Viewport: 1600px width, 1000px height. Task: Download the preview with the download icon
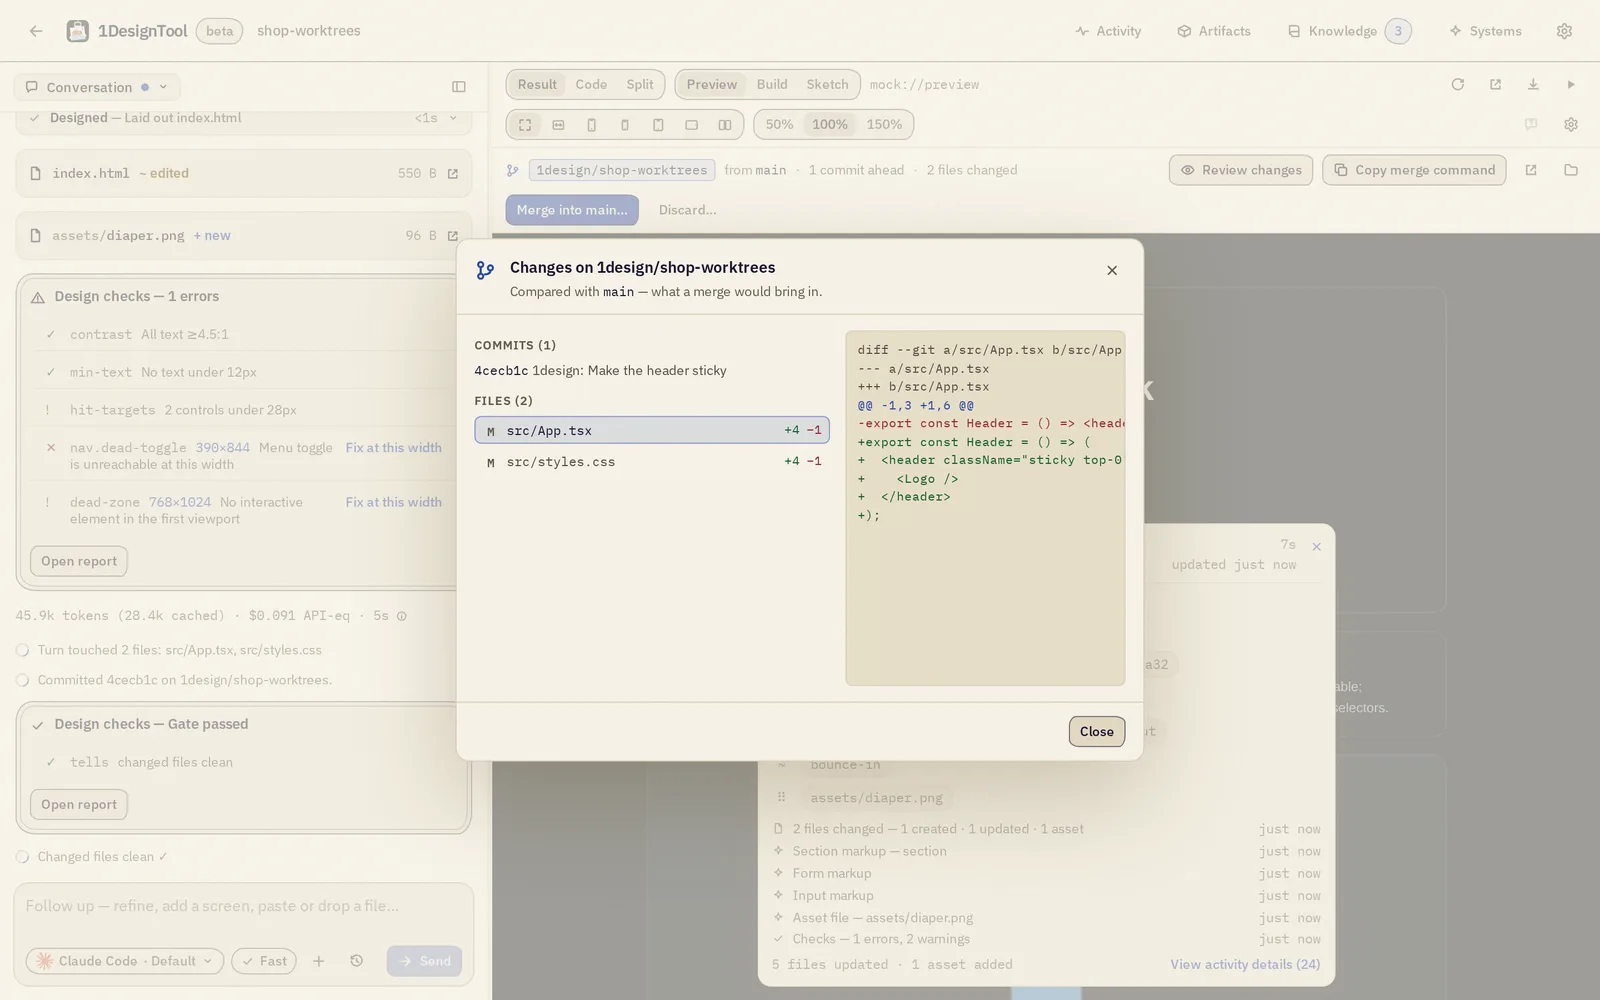click(x=1533, y=85)
